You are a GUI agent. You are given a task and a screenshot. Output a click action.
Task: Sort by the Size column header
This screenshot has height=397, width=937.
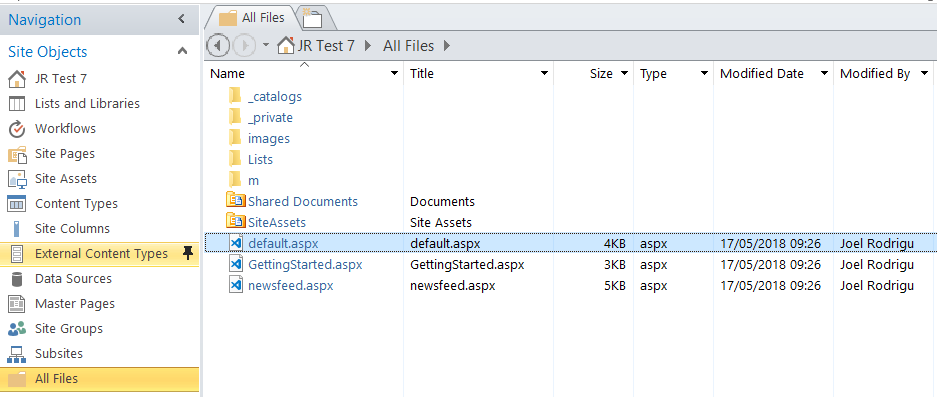601,74
